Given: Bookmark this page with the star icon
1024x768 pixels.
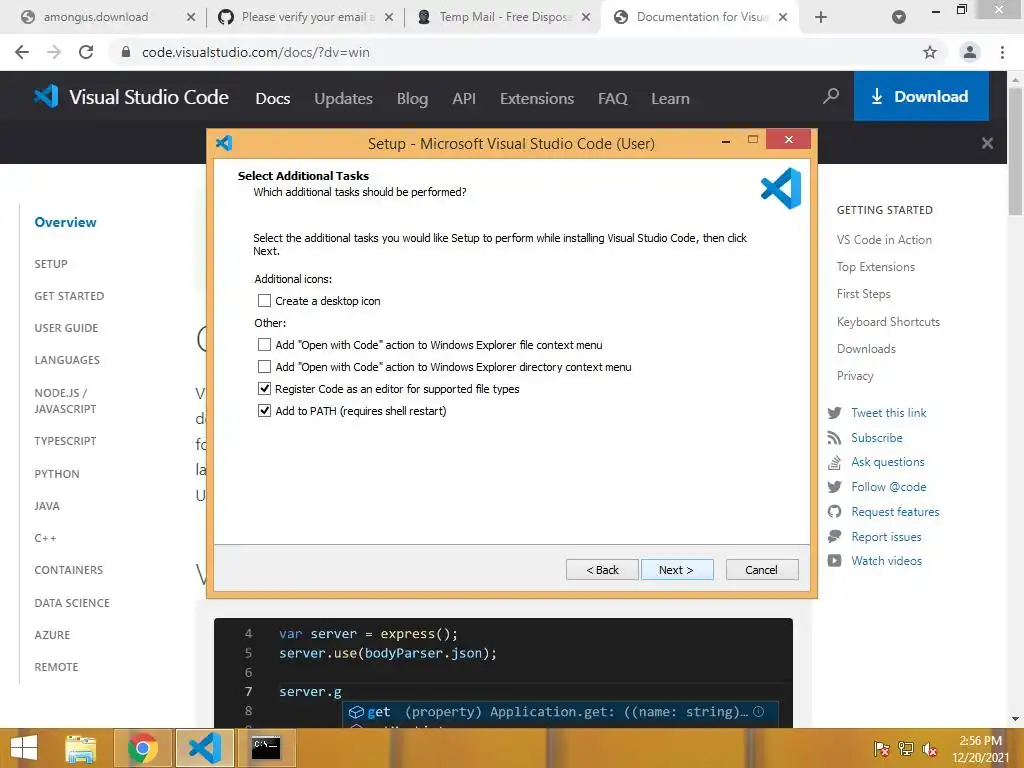Looking at the screenshot, I should point(930,52).
